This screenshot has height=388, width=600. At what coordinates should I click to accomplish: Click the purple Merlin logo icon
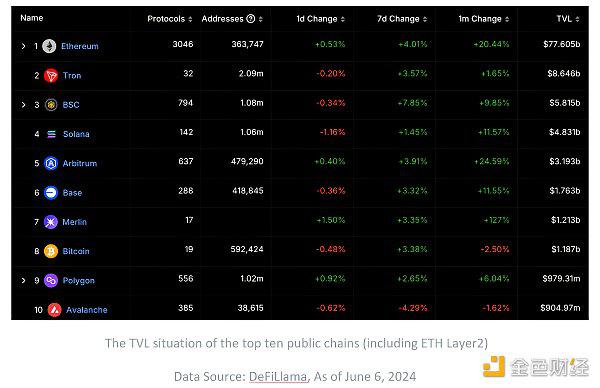pos(51,222)
